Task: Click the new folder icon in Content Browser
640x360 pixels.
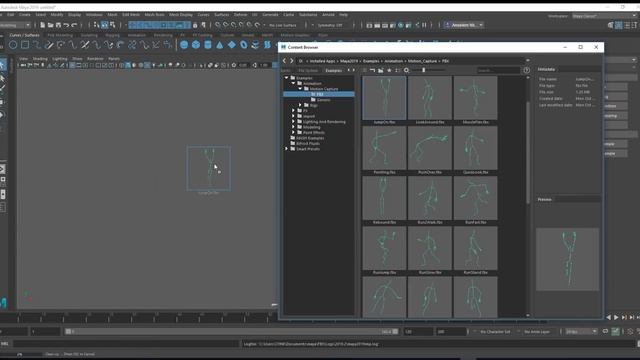Action: tap(380, 70)
